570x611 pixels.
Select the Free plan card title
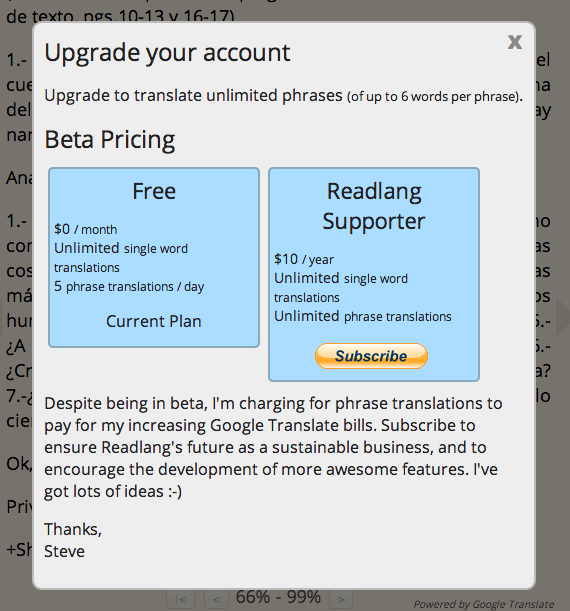(x=154, y=191)
